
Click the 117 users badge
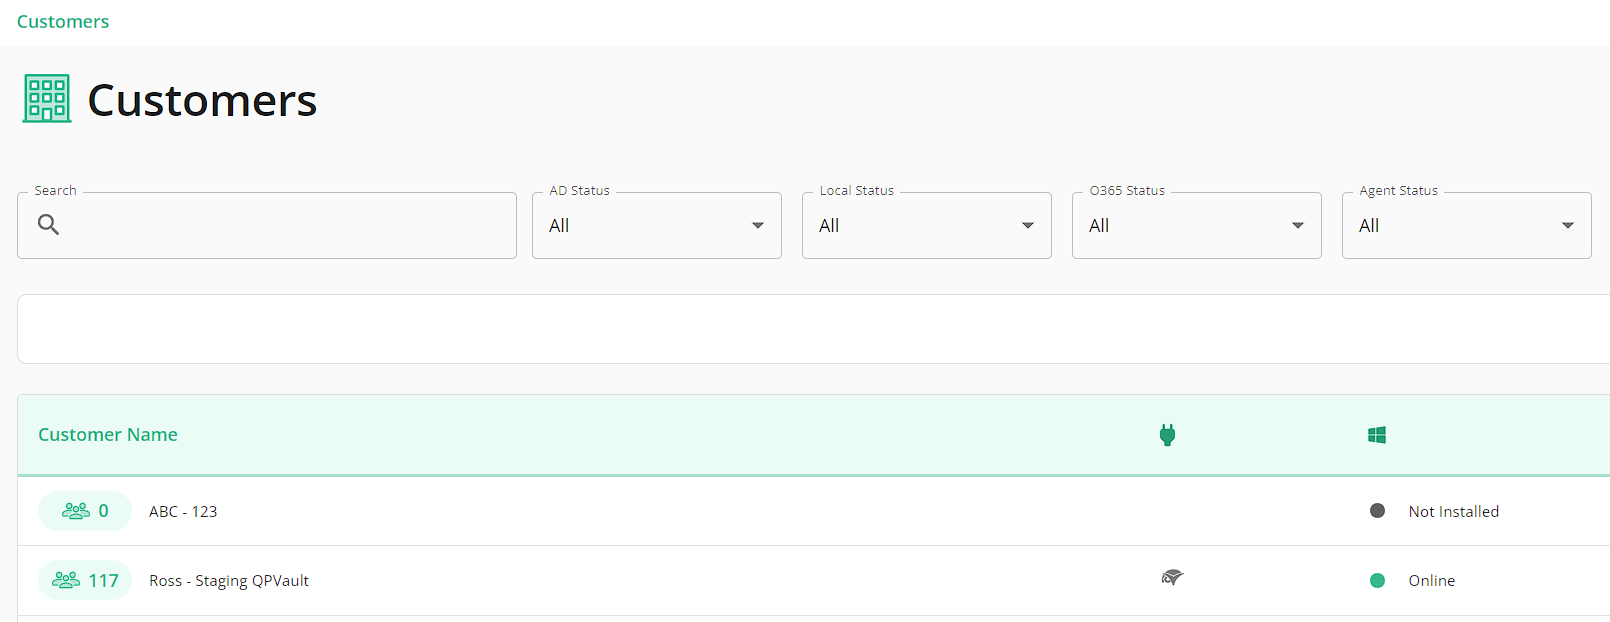coord(85,580)
